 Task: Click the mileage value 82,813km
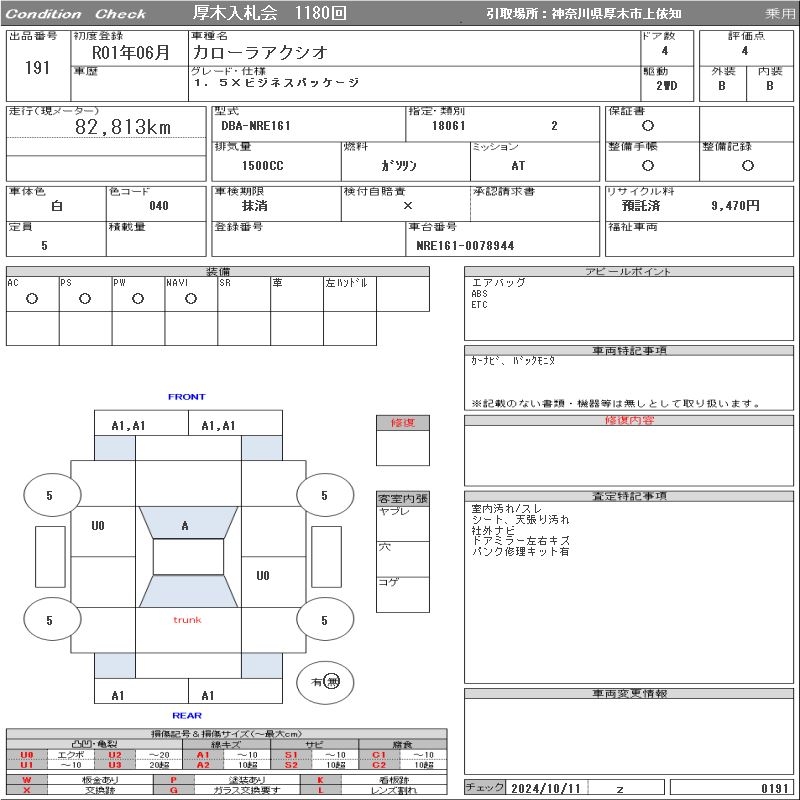pos(123,127)
